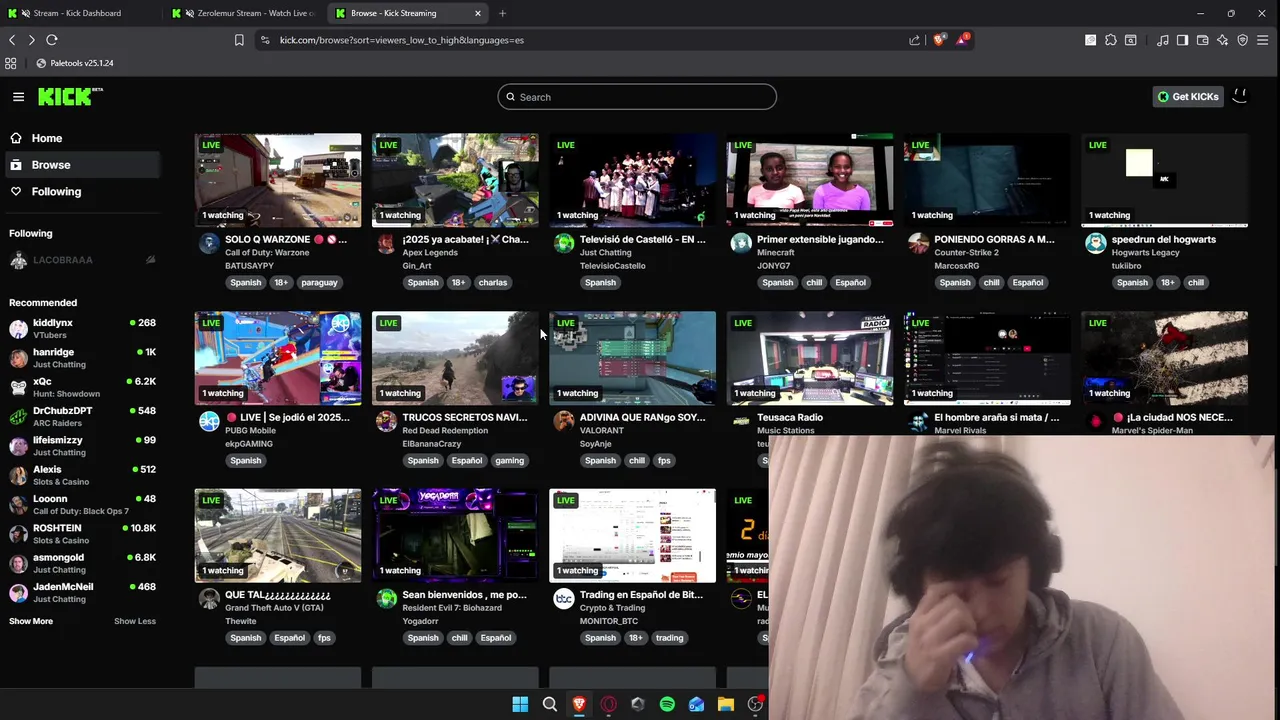1280x720 pixels.
Task: Bookmark this page with the bookmark icon
Action: tap(239, 40)
